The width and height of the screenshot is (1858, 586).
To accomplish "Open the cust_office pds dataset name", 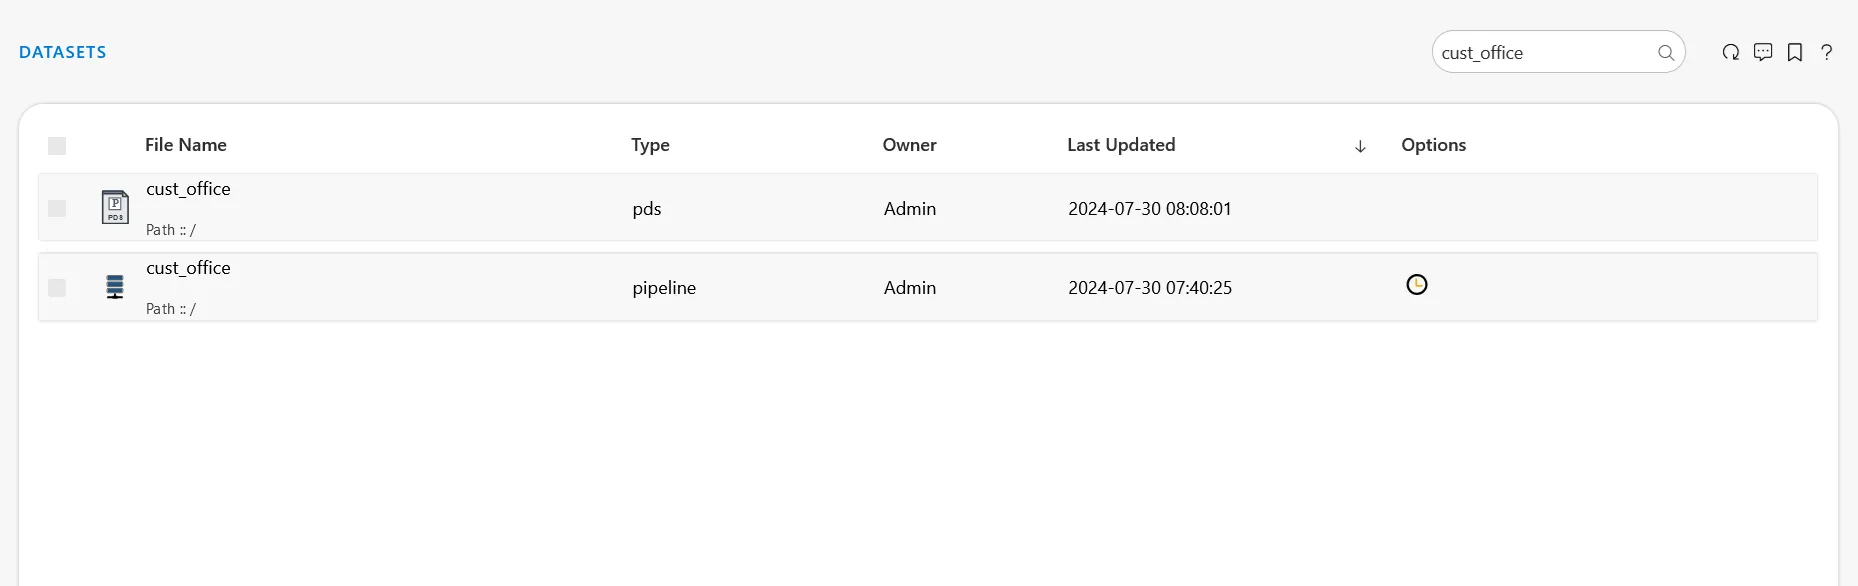I will pyautogui.click(x=188, y=189).
